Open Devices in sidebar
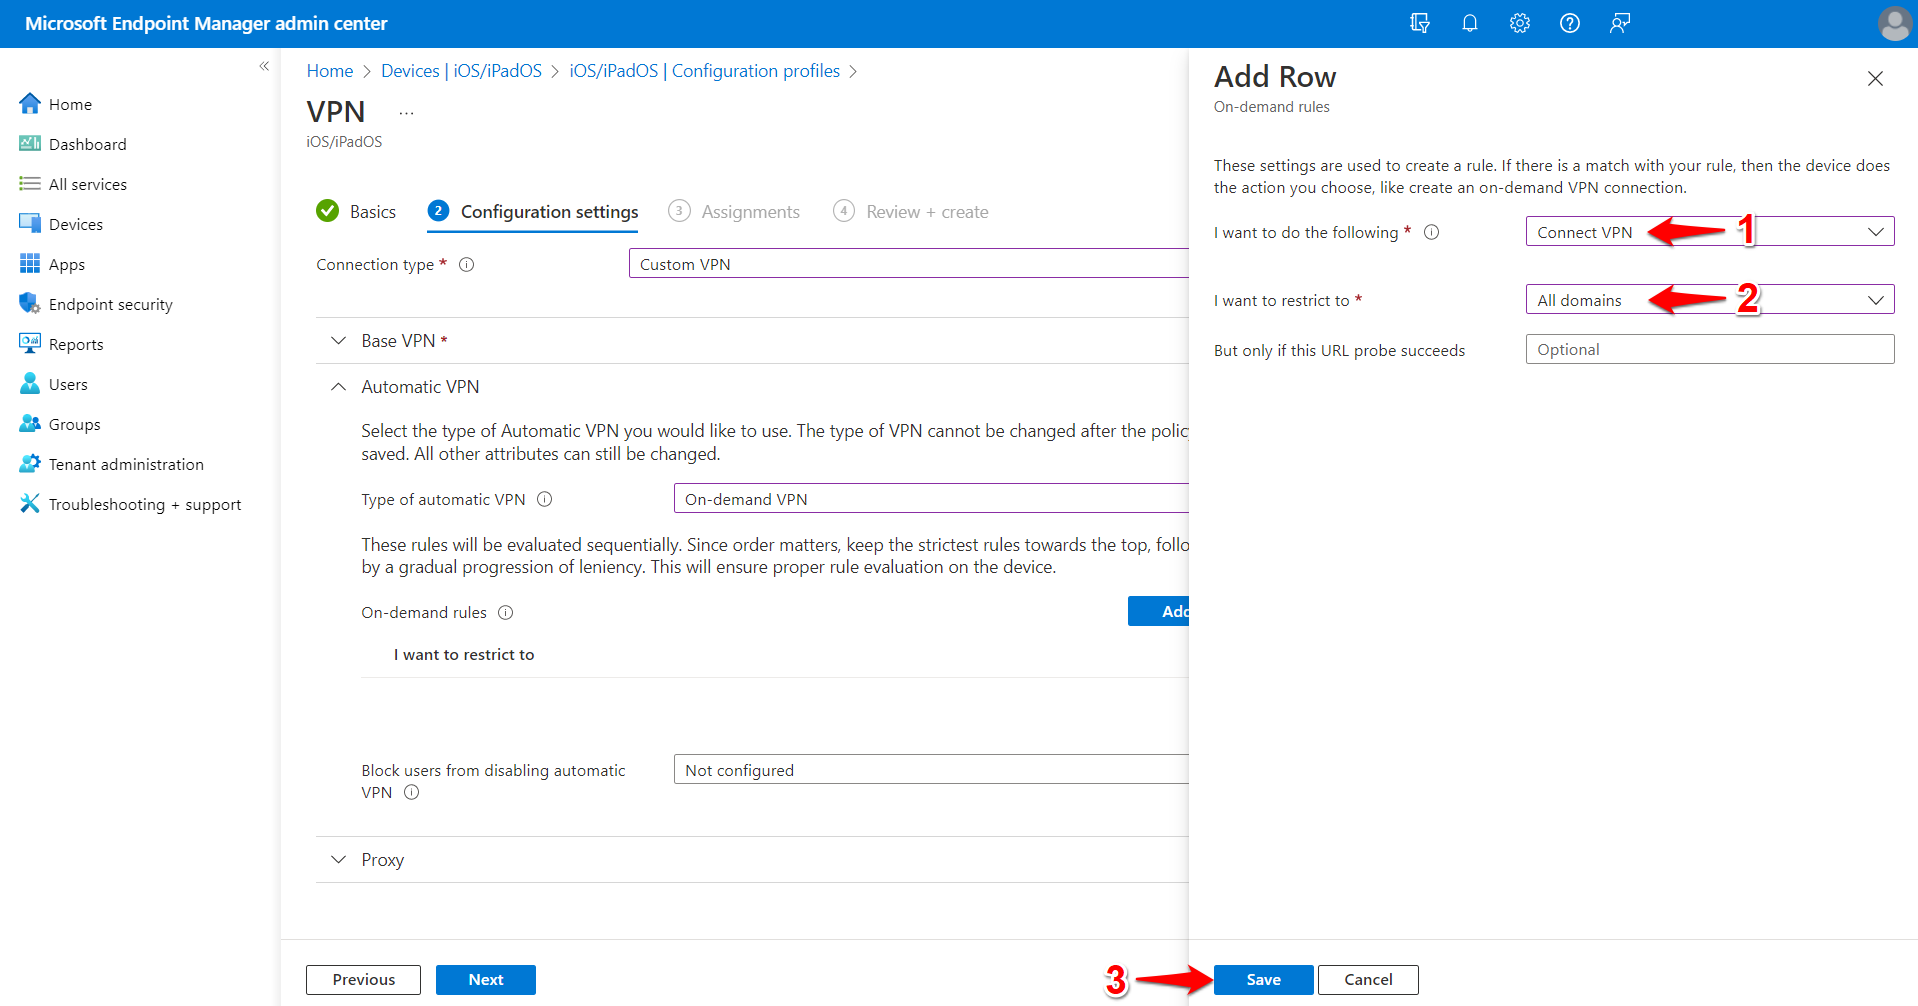The width and height of the screenshot is (1918, 1006). 75,224
